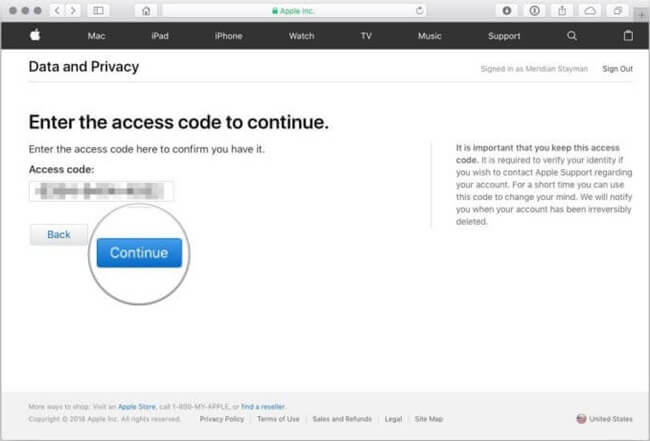Image resolution: width=650 pixels, height=441 pixels.
Task: Go forward with Safari's forward arrow
Action: coord(73,11)
